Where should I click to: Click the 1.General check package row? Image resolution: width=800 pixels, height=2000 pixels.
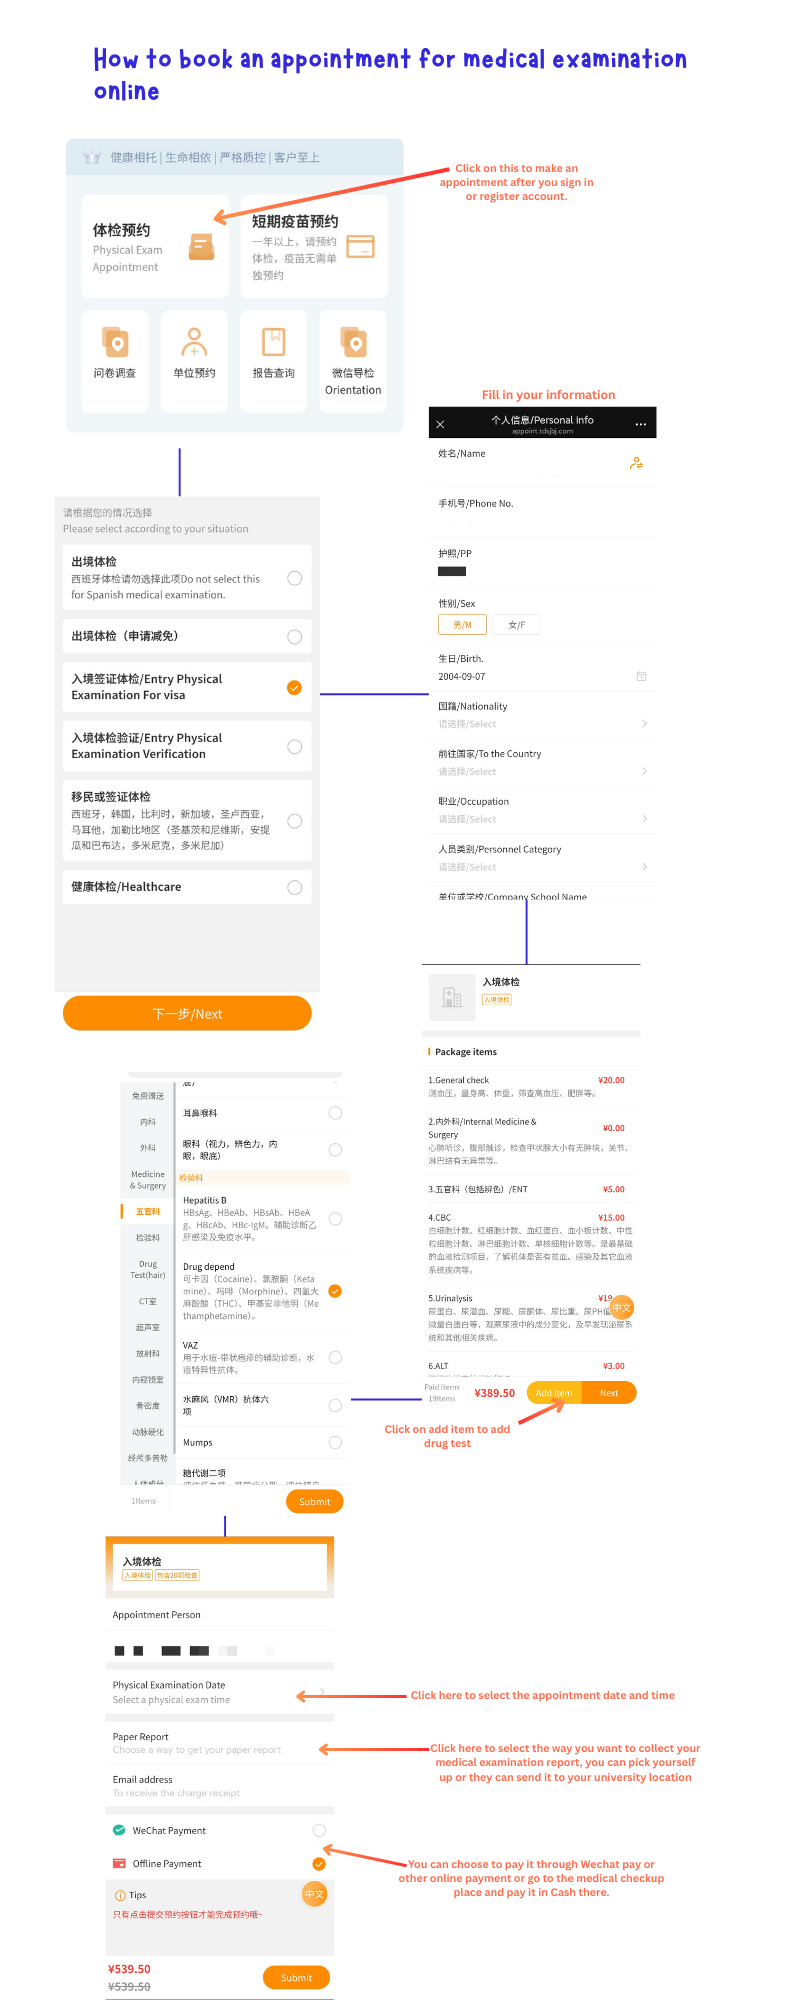530,1086
